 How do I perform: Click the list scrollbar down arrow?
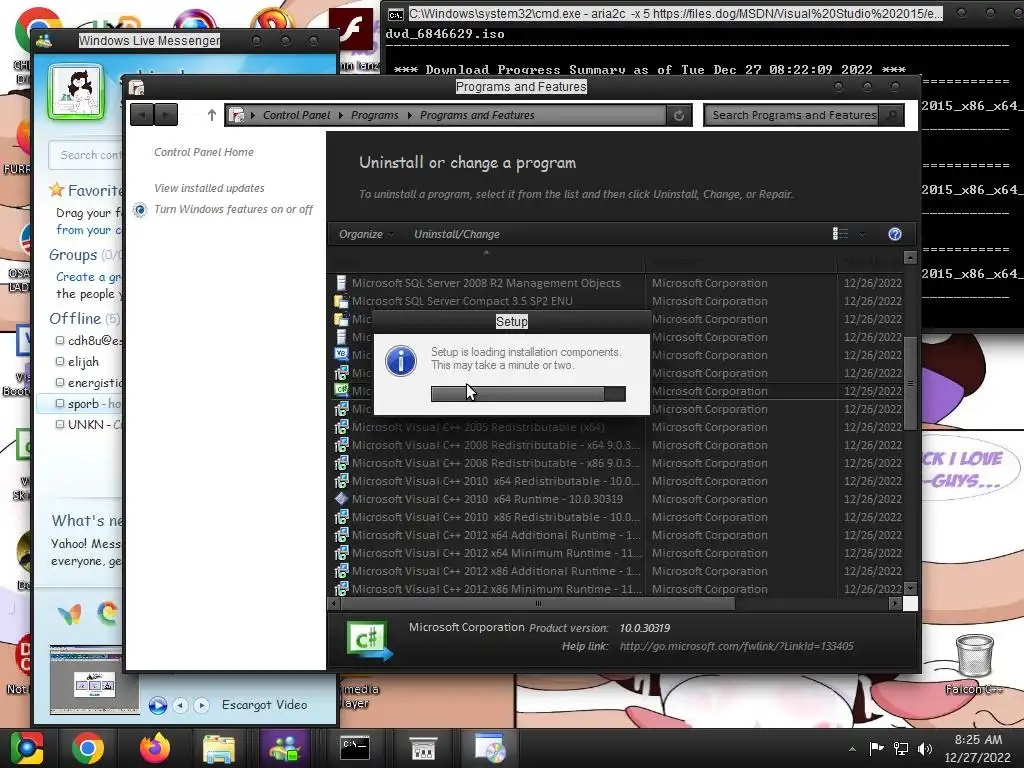pos(910,588)
